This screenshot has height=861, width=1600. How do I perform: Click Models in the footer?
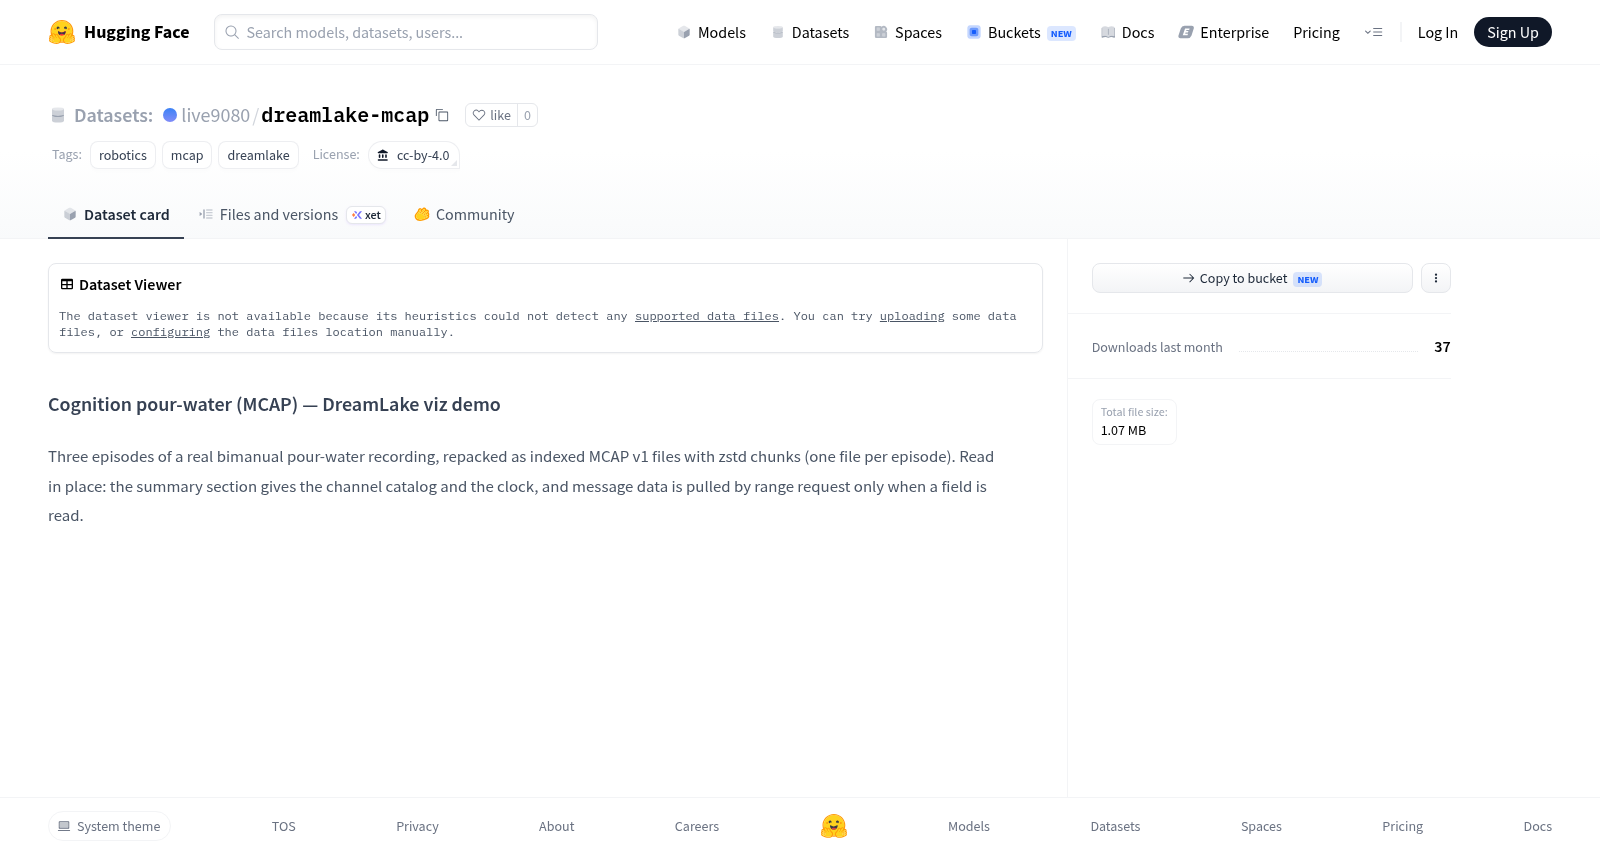tap(969, 826)
